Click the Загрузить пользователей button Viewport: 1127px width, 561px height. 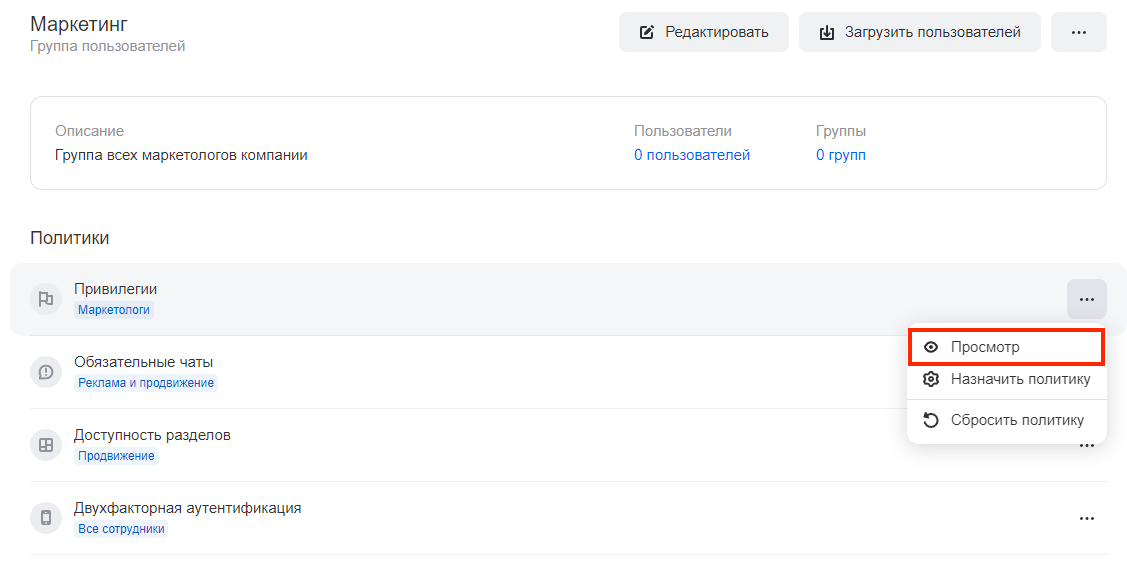coord(920,32)
